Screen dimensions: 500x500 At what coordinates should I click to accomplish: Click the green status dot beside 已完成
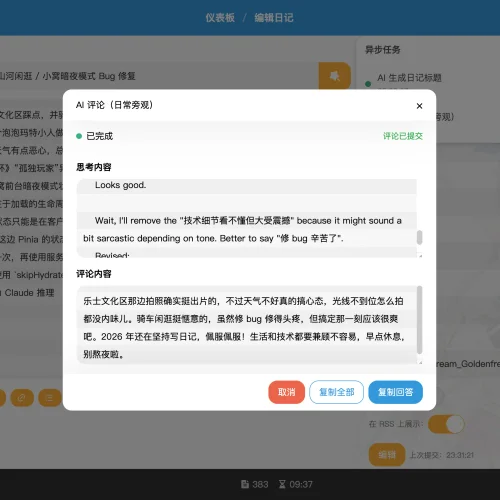coord(79,136)
